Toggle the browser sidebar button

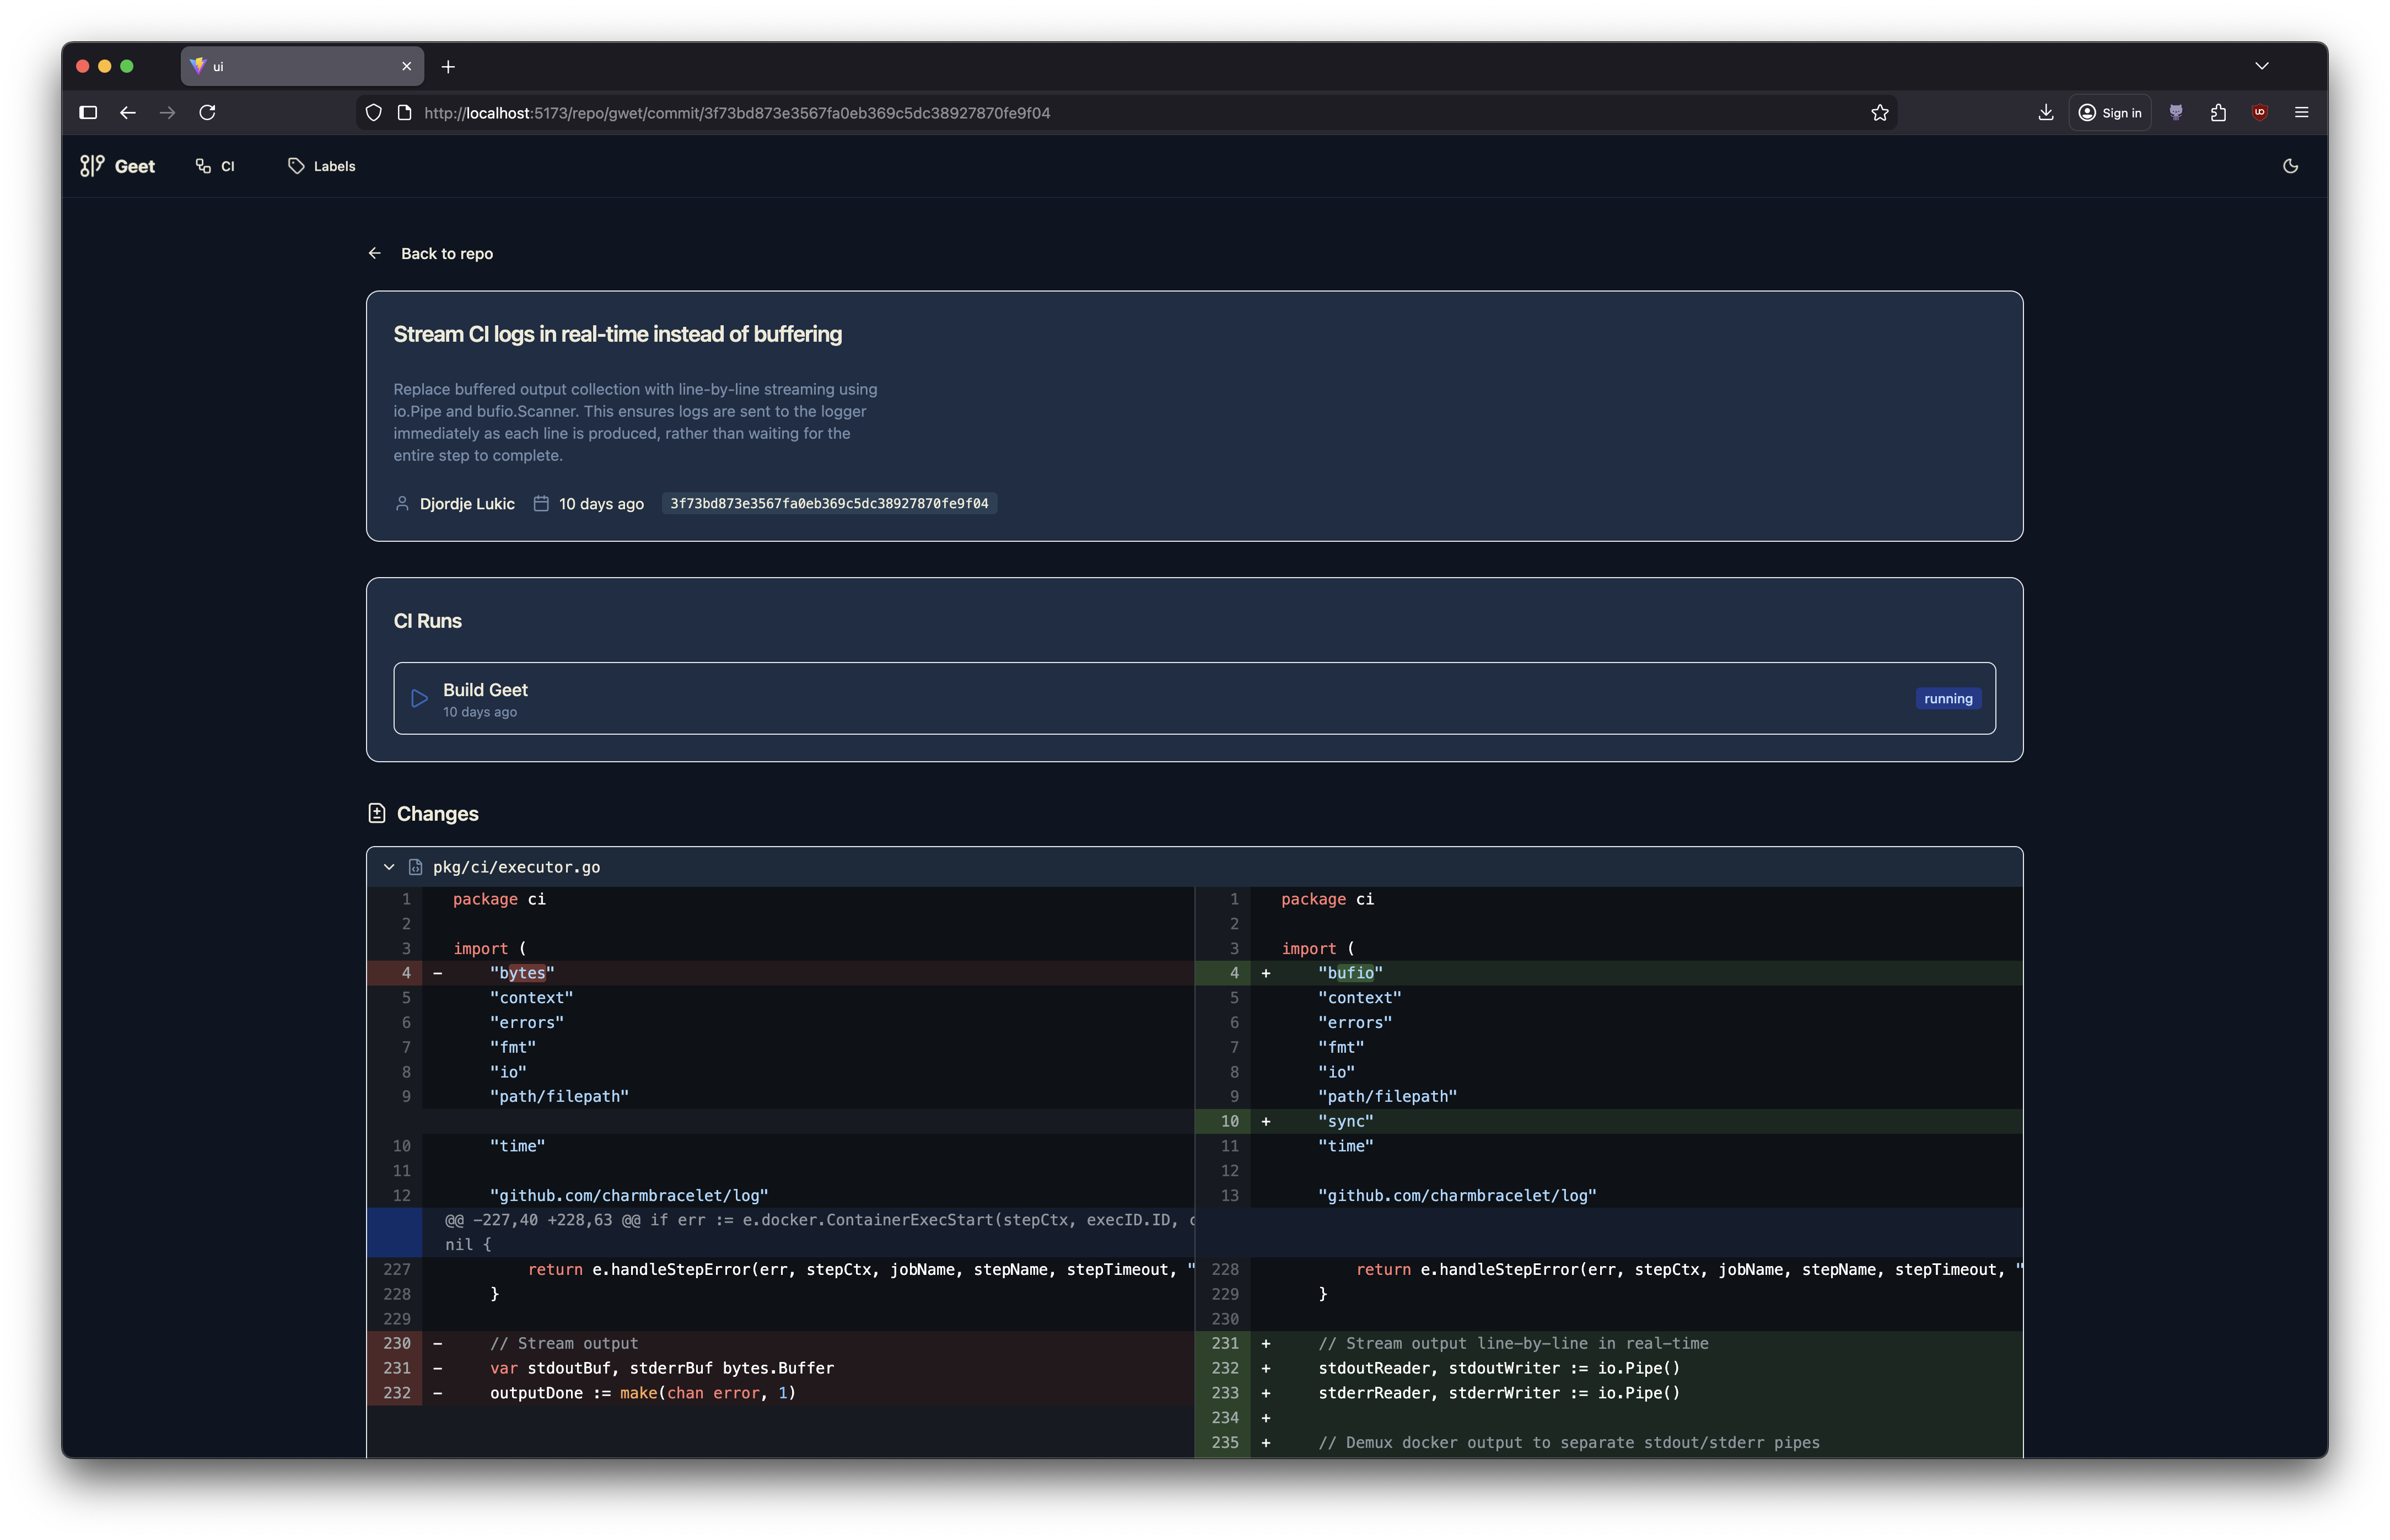pos(88,113)
